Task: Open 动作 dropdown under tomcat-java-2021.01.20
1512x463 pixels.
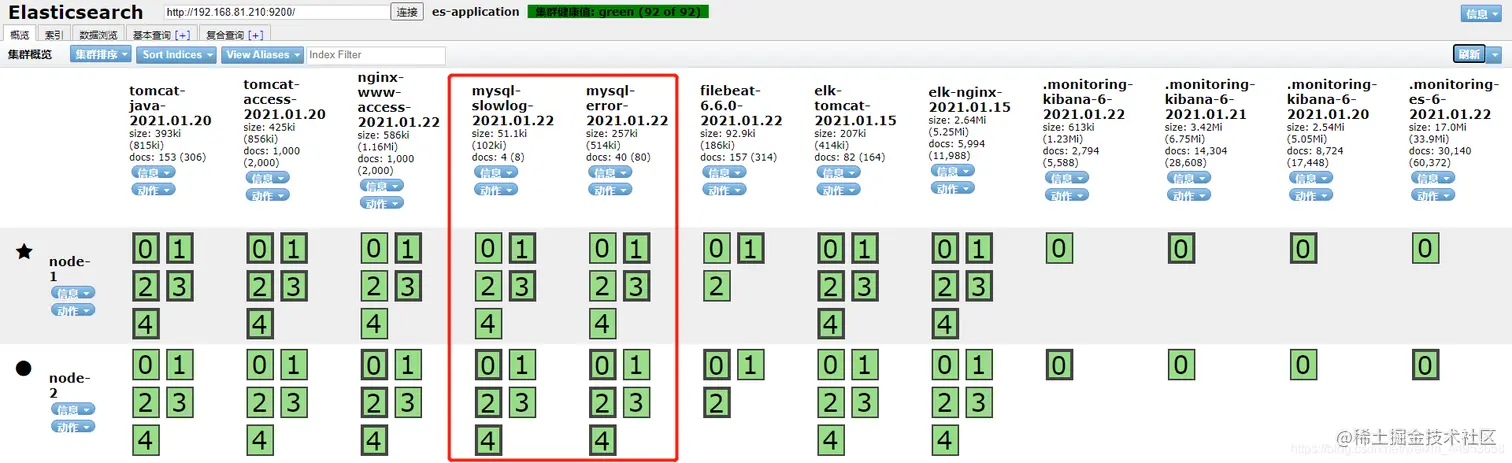Action: (x=153, y=189)
